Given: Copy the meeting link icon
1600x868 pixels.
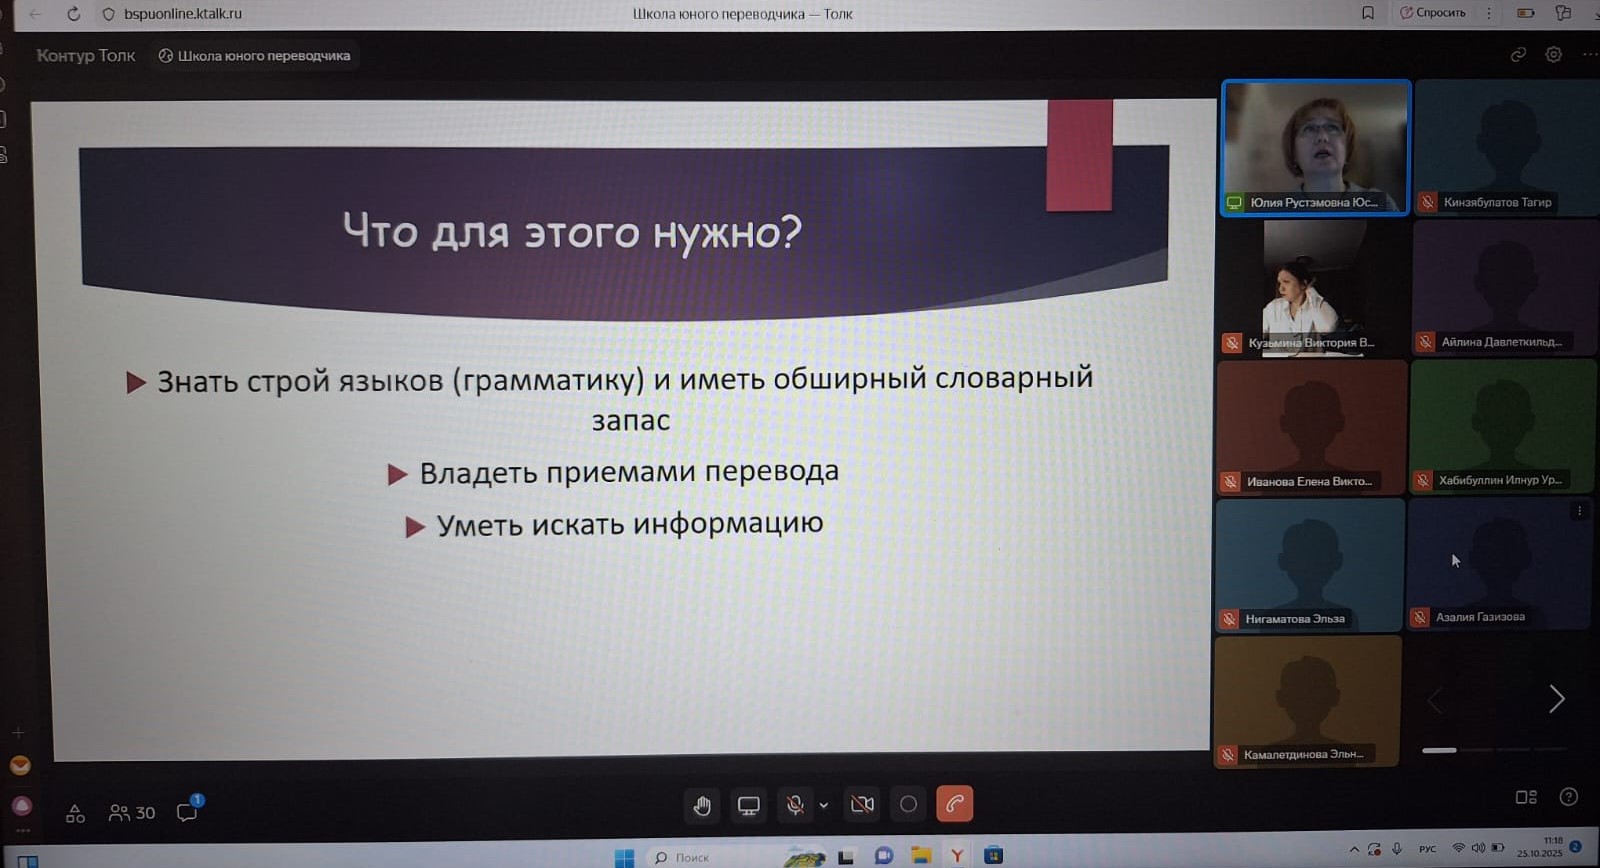Looking at the screenshot, I should [1518, 55].
